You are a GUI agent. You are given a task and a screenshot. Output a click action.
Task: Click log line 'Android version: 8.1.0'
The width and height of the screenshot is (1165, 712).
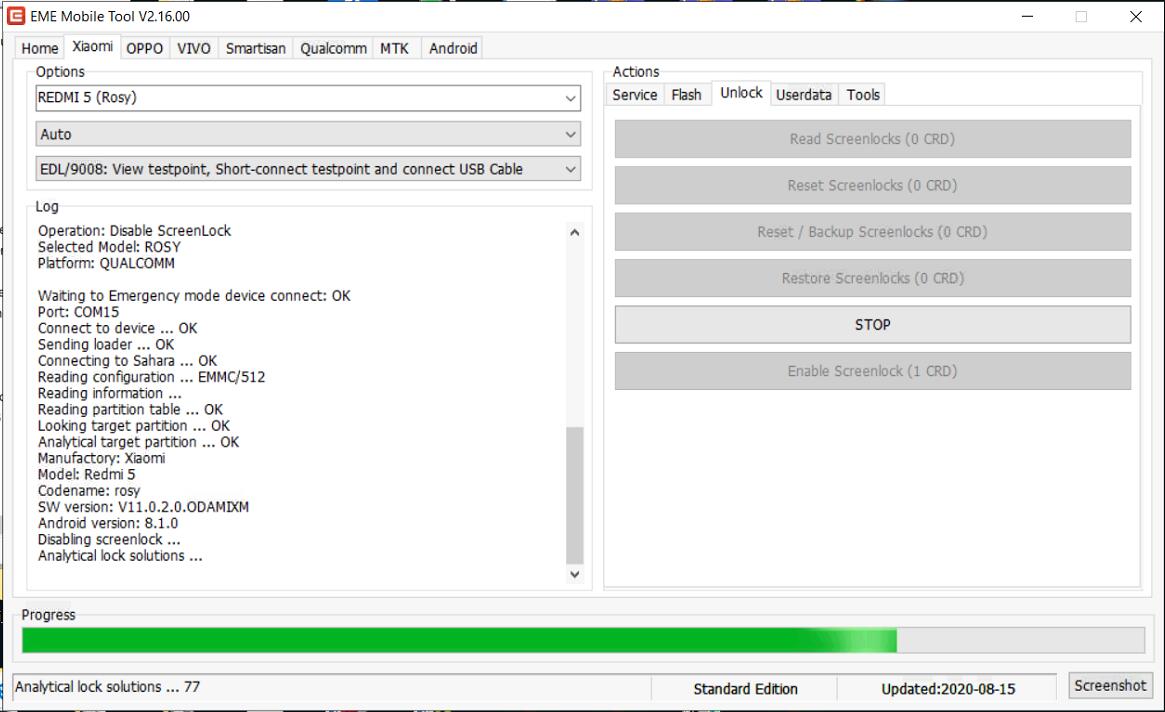pos(108,523)
